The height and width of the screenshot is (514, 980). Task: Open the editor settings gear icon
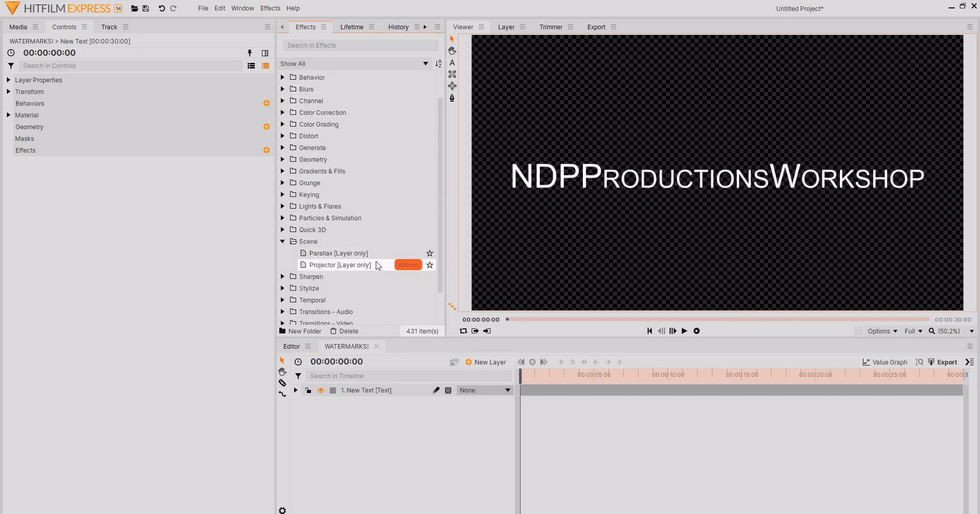click(x=282, y=510)
